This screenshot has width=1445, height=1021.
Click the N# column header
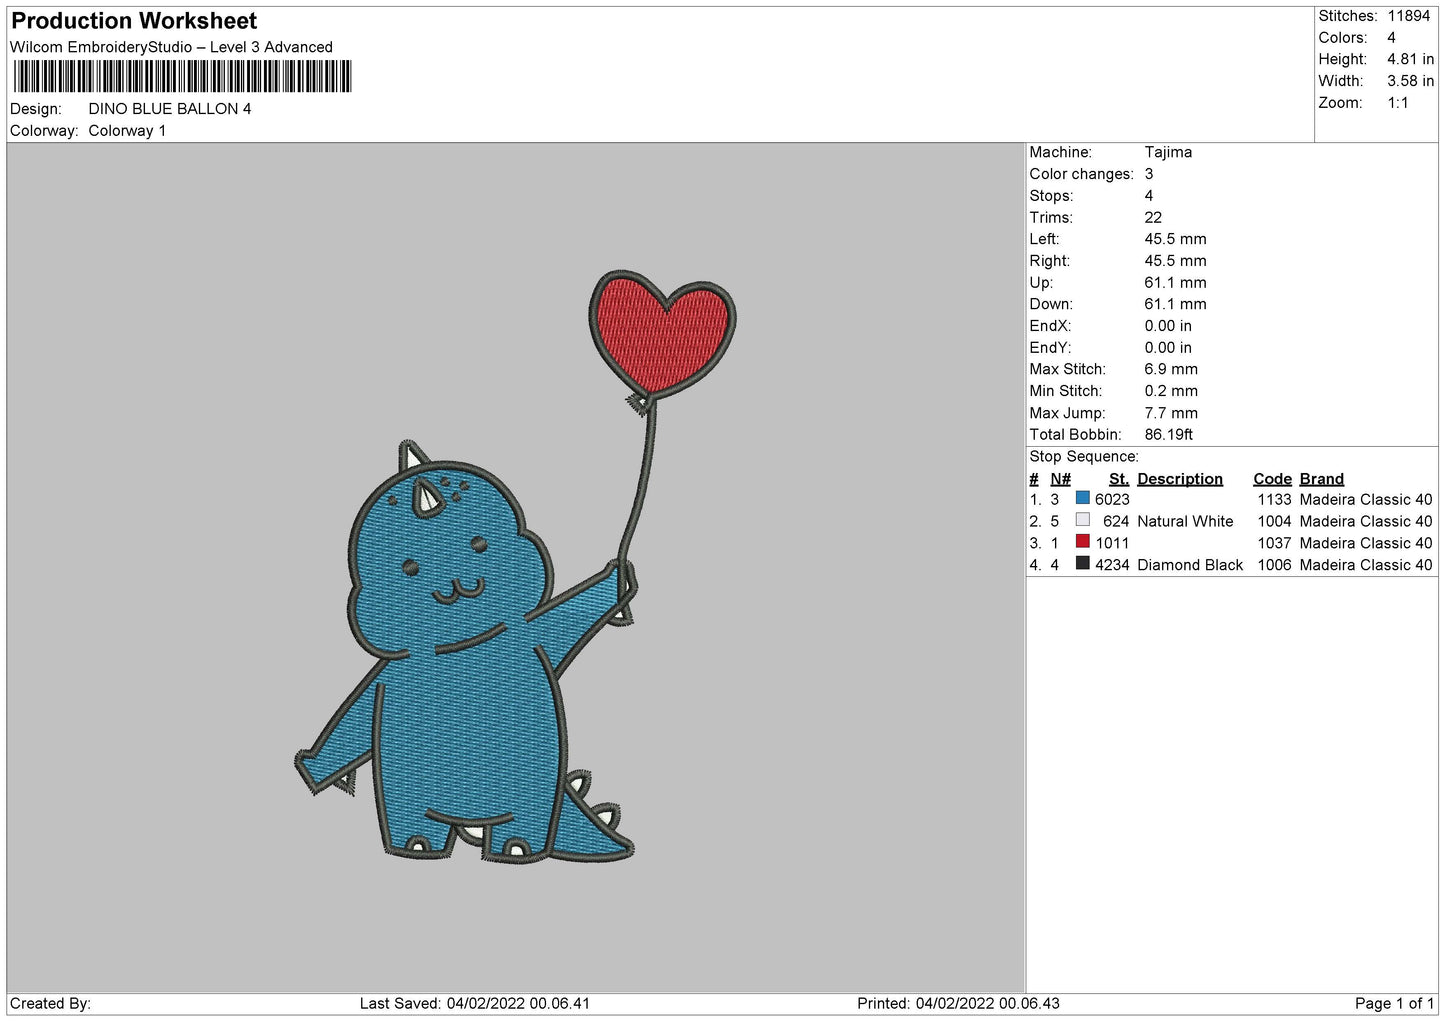tap(1060, 479)
